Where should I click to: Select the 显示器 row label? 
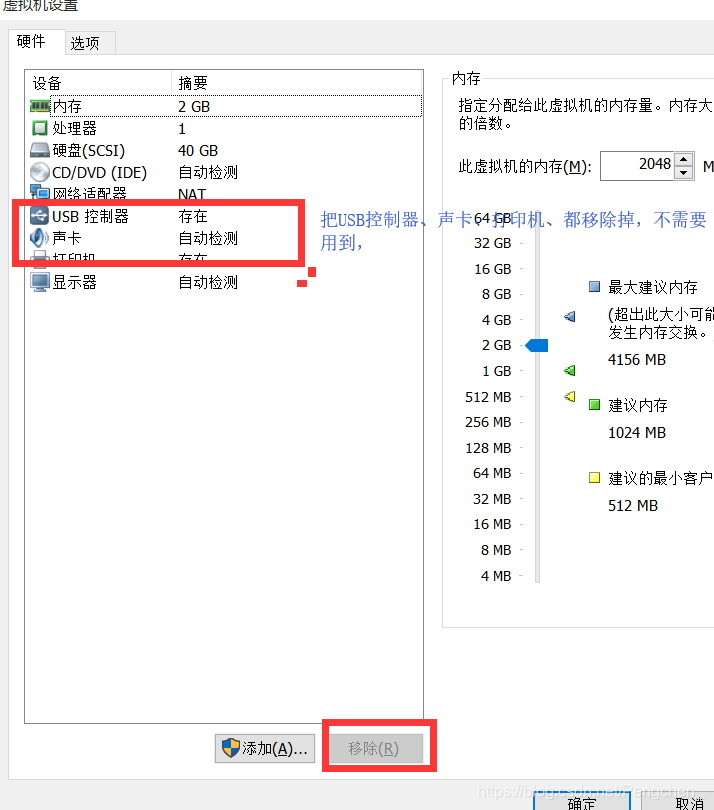coord(74,282)
